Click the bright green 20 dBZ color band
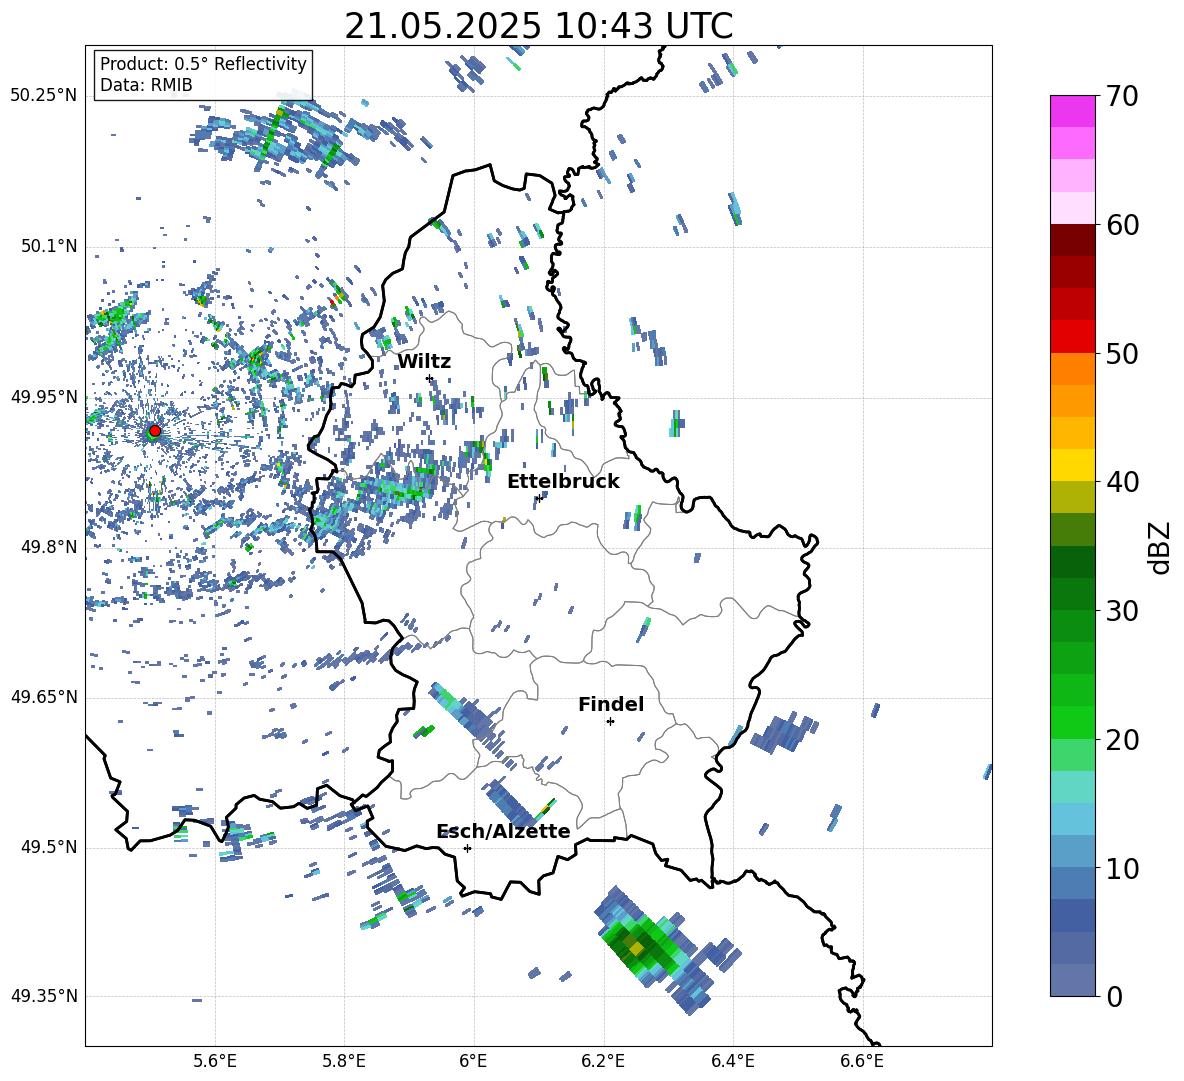1184x1081 pixels. (1073, 722)
